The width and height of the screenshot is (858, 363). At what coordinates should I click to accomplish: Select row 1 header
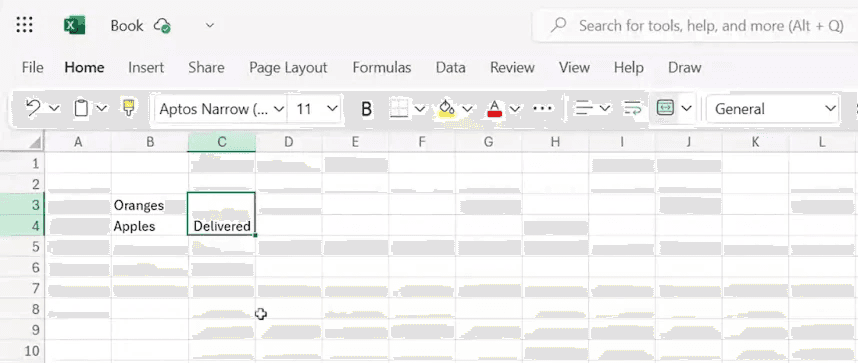22,163
